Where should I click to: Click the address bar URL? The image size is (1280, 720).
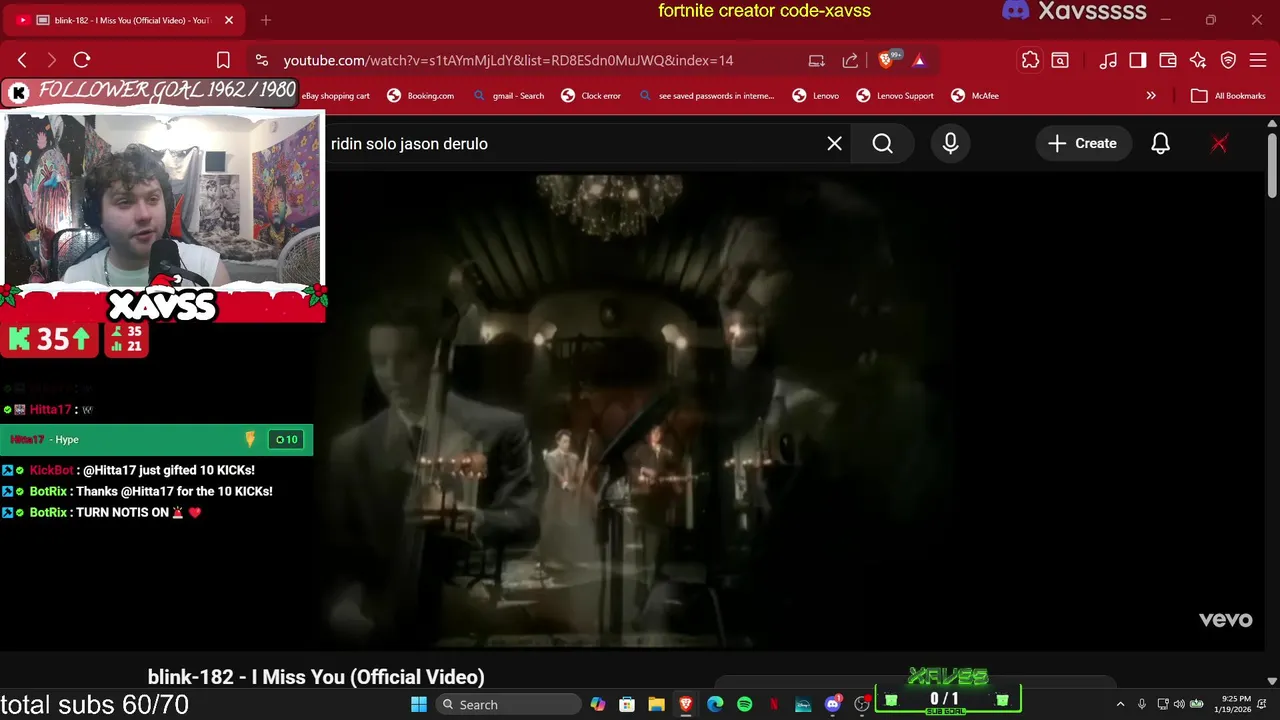tap(508, 60)
